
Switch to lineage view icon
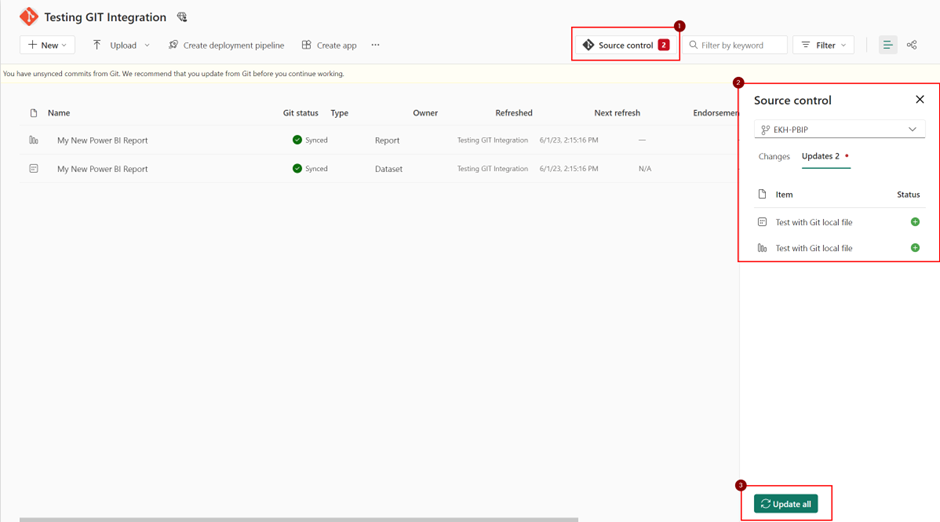coord(912,45)
